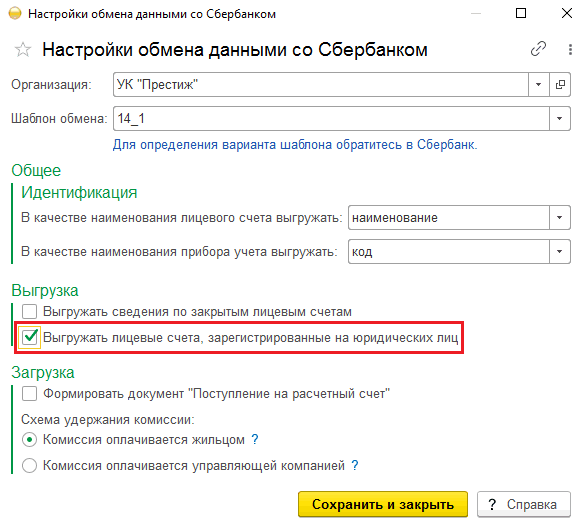Image resolution: width=582 pixels, height=522 pixels.
Task: Copy link to this form with chain icon
Action: pyautogui.click(x=538, y=49)
